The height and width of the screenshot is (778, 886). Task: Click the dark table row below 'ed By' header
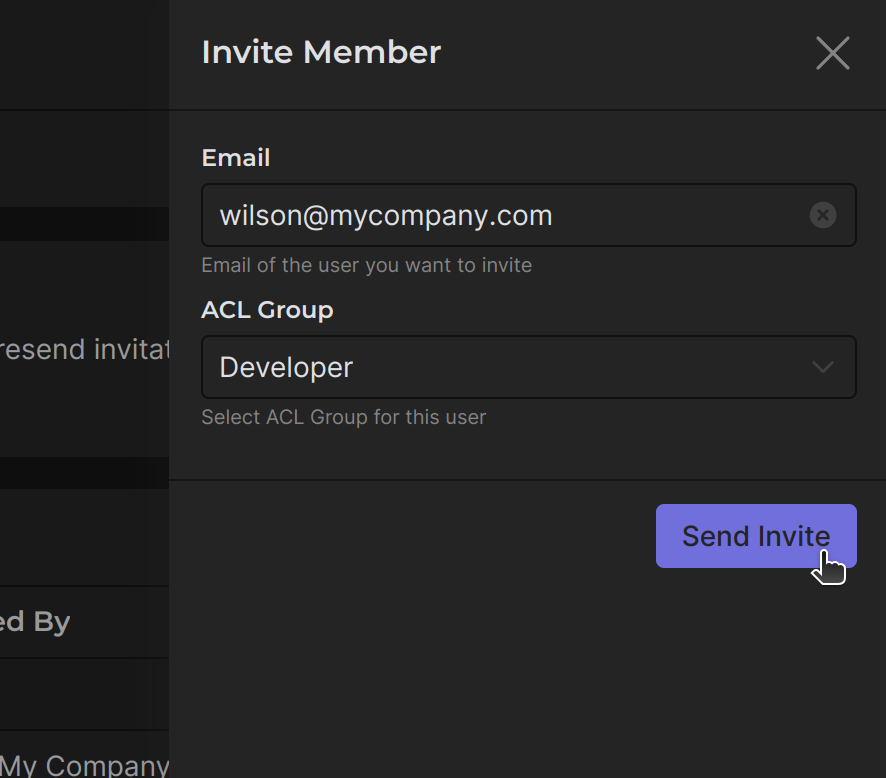[x=84, y=694]
